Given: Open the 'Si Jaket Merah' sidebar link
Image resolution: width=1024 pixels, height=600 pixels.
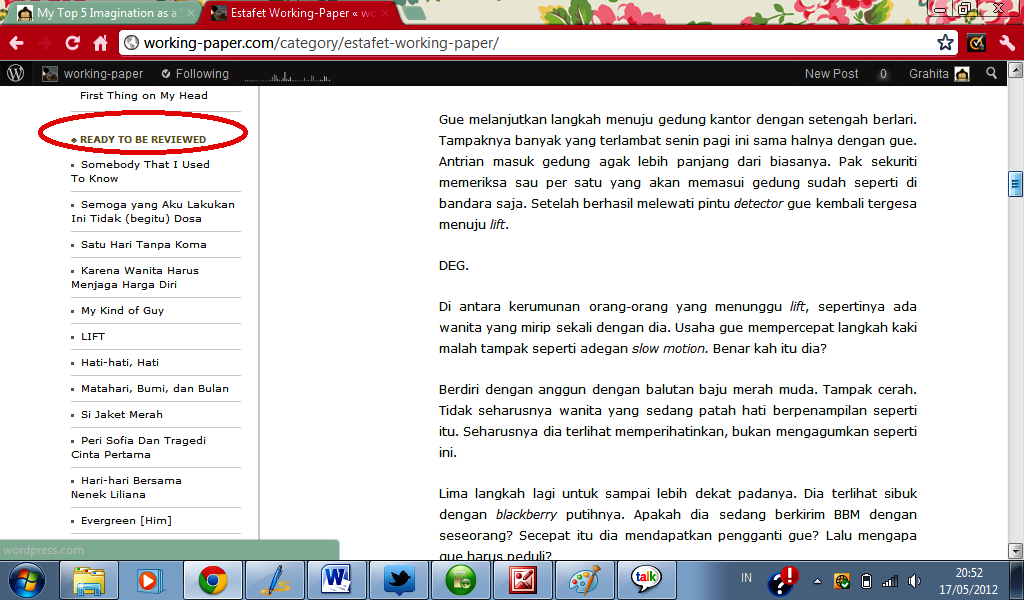Looking at the screenshot, I should tap(121, 414).
